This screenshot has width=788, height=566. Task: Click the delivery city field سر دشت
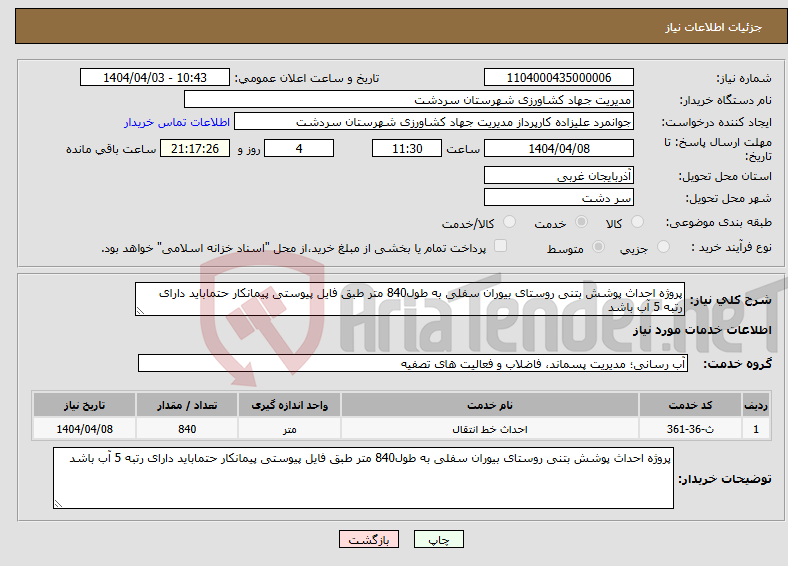click(558, 197)
